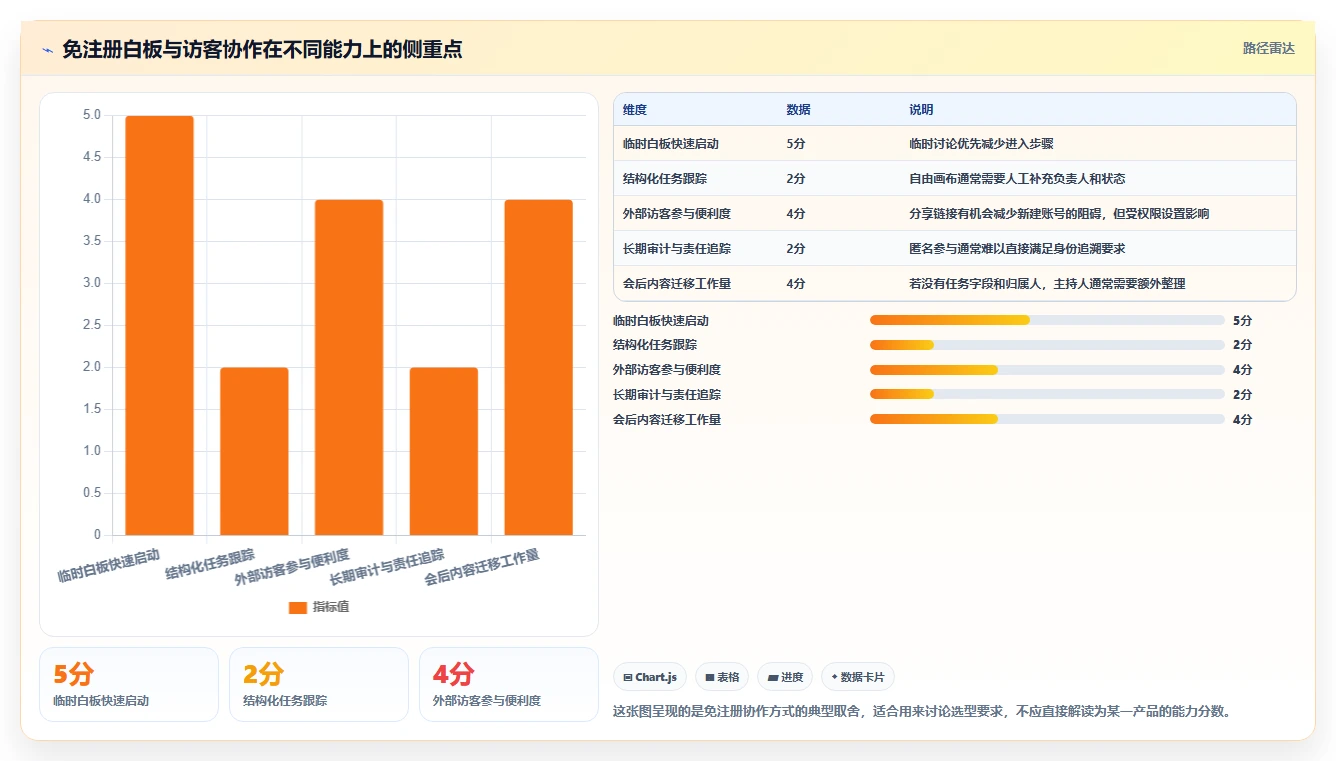
Task: Toggle the 指标值 legend color swatch
Action: [x=297, y=607]
